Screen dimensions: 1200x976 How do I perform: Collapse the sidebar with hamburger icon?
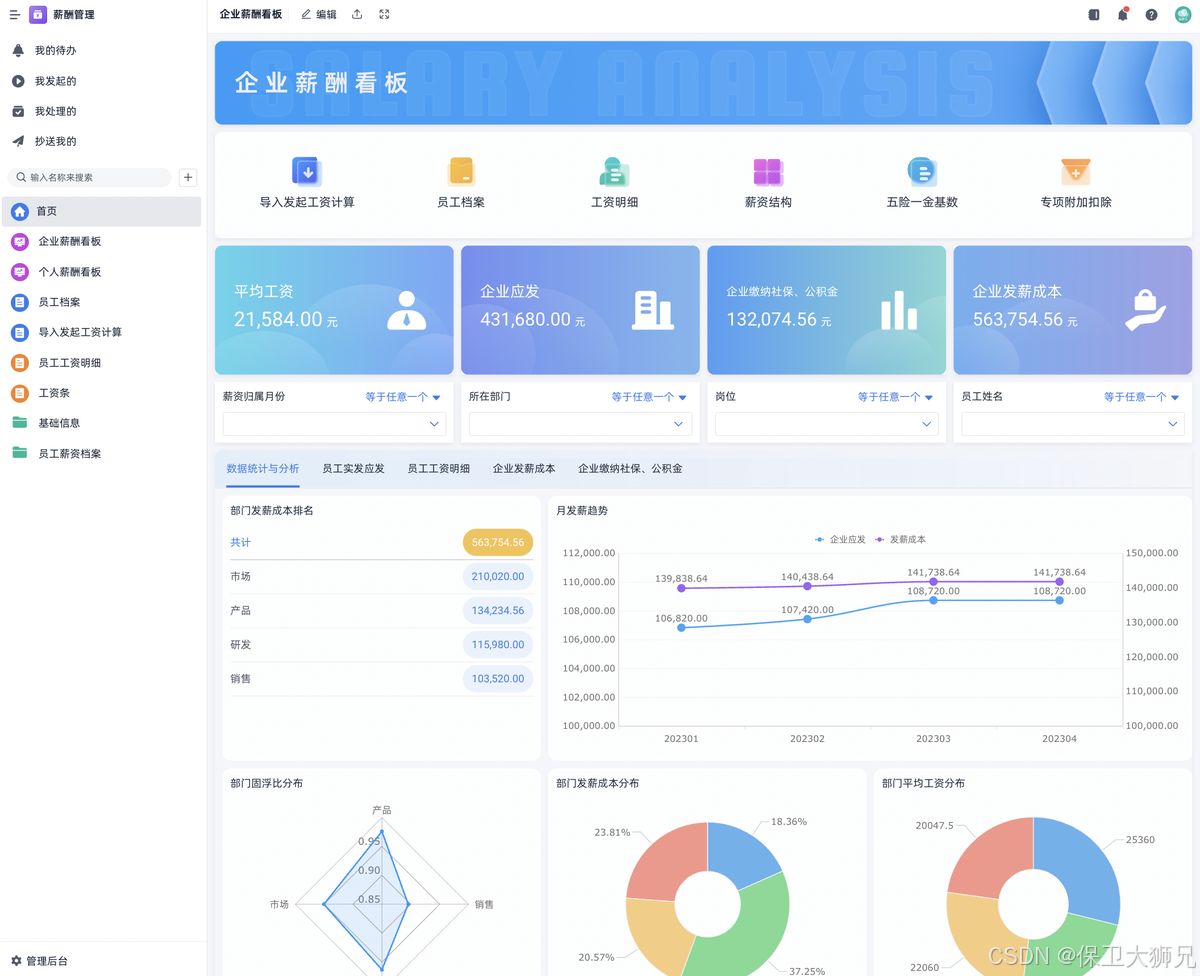[15, 15]
